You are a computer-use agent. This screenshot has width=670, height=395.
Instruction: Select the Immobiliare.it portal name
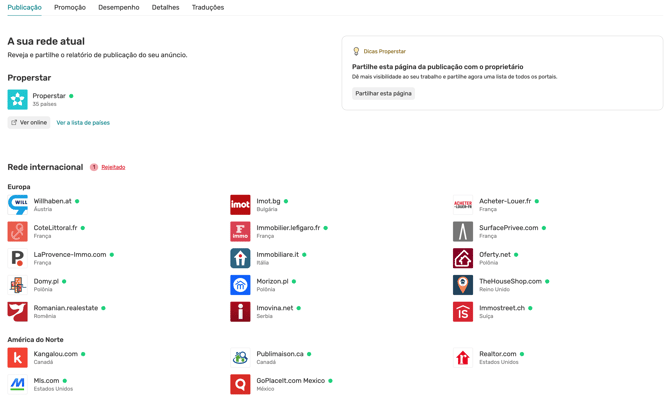click(278, 254)
